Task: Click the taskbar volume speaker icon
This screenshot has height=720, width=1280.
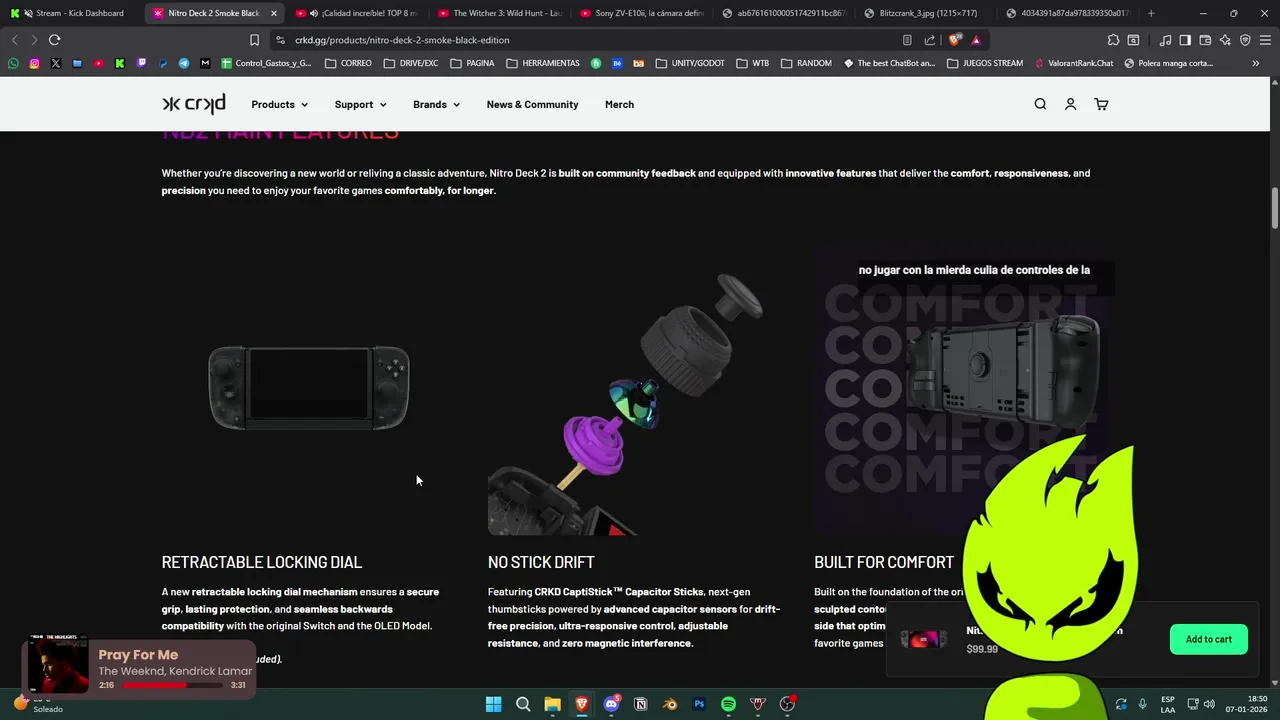Action: [1208, 704]
